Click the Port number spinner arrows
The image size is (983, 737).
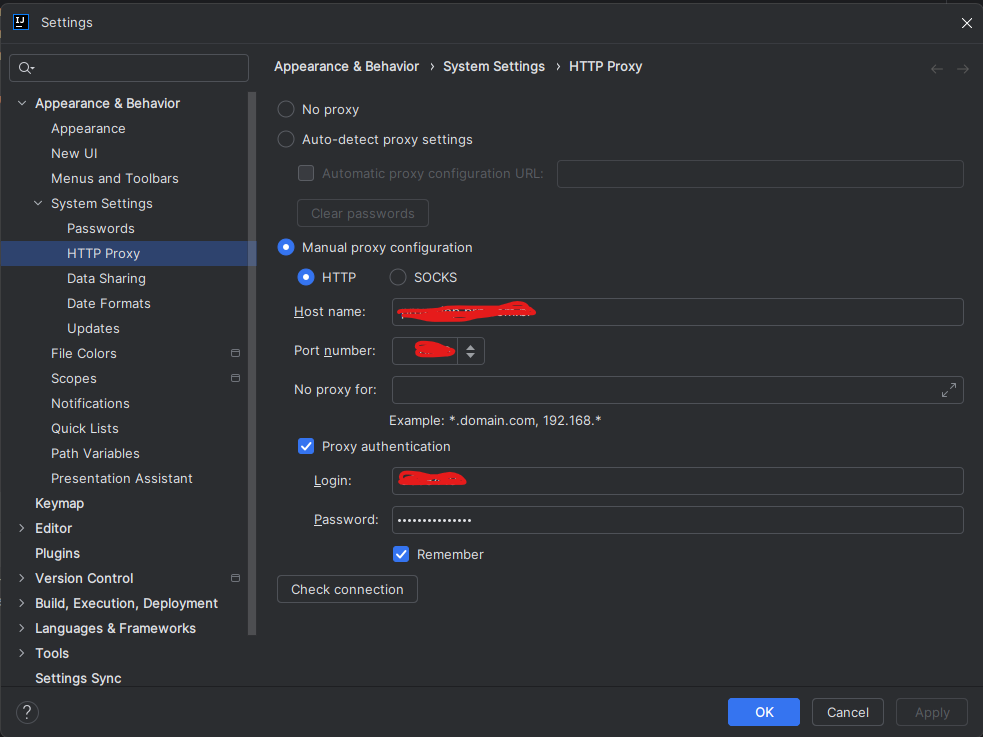(x=471, y=351)
